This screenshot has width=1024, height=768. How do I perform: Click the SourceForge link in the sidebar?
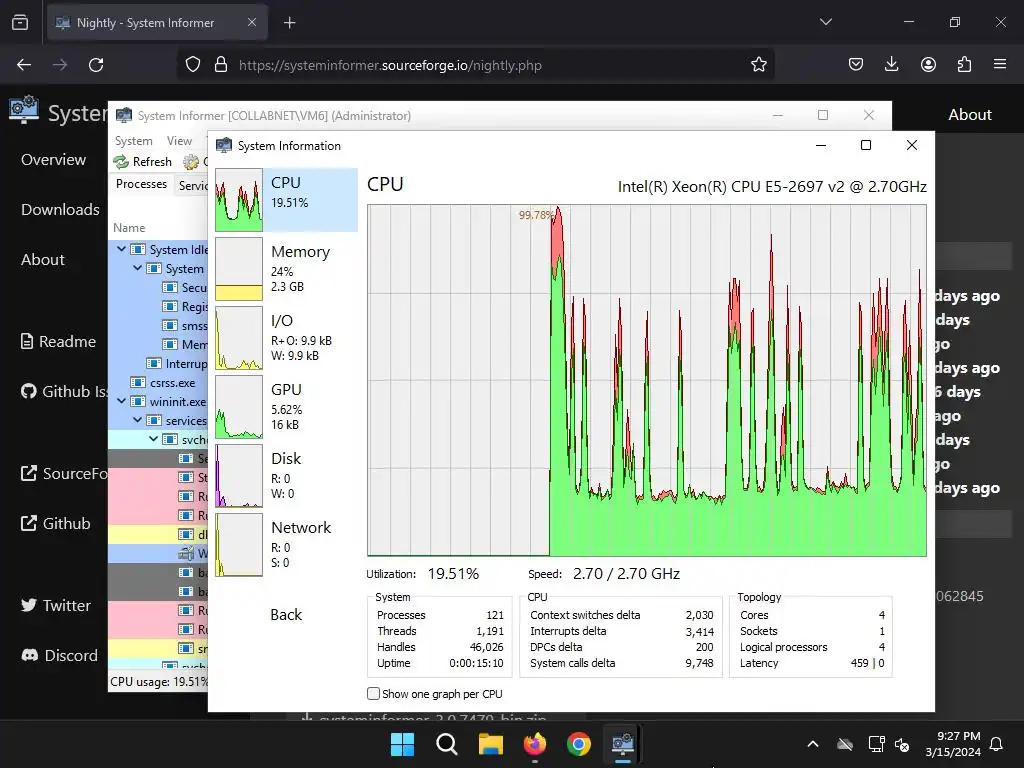64,473
